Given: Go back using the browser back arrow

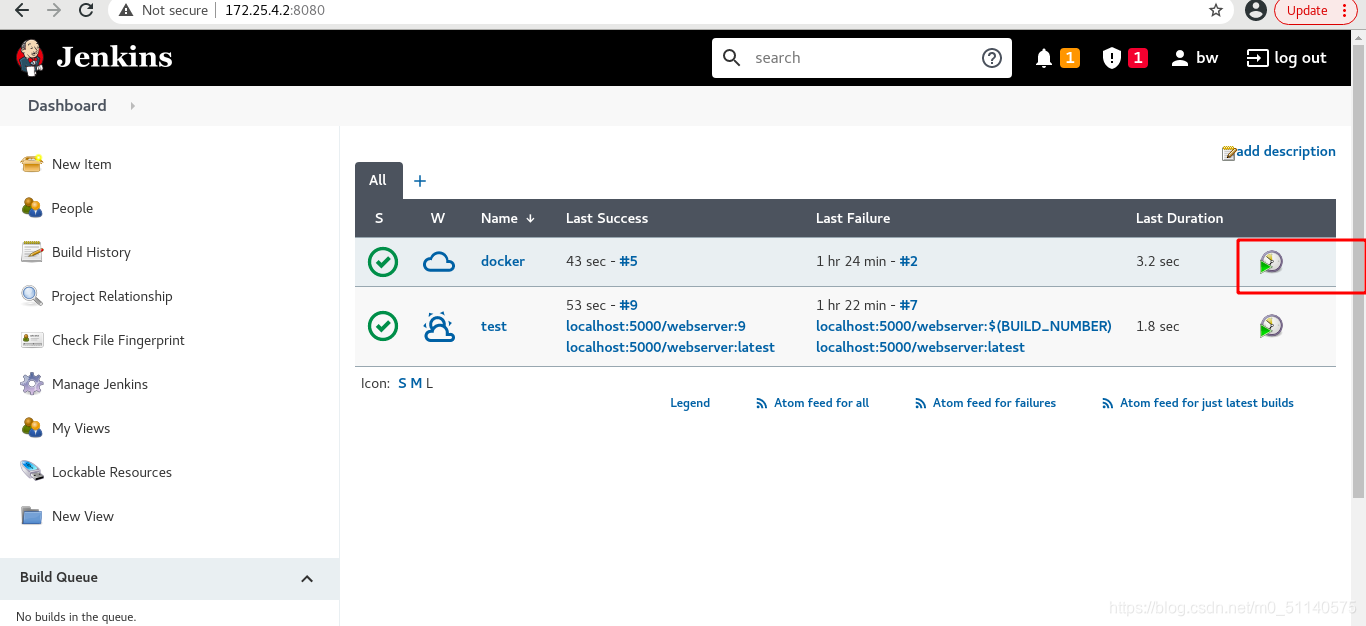Looking at the screenshot, I should (x=21, y=10).
